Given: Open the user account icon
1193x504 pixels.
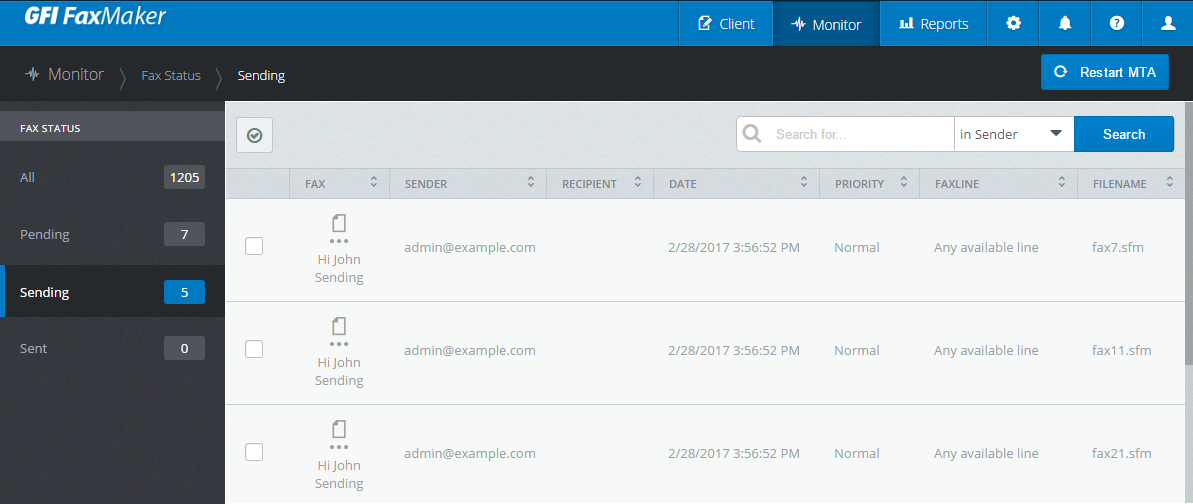Looking at the screenshot, I should pos(1168,24).
